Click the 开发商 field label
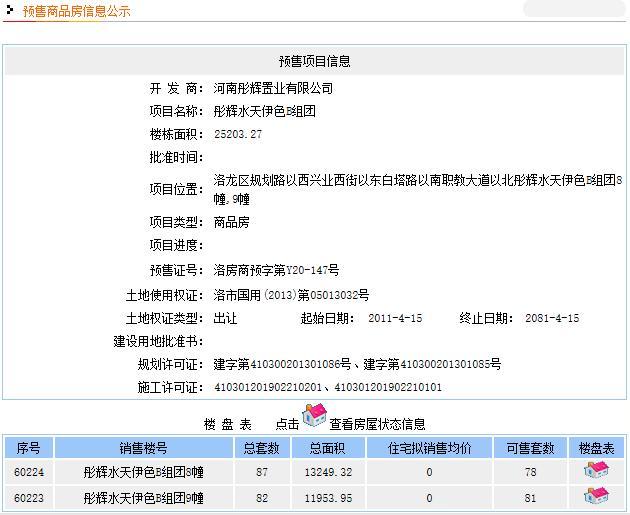This screenshot has height=515, width=630. pyautogui.click(x=176, y=88)
